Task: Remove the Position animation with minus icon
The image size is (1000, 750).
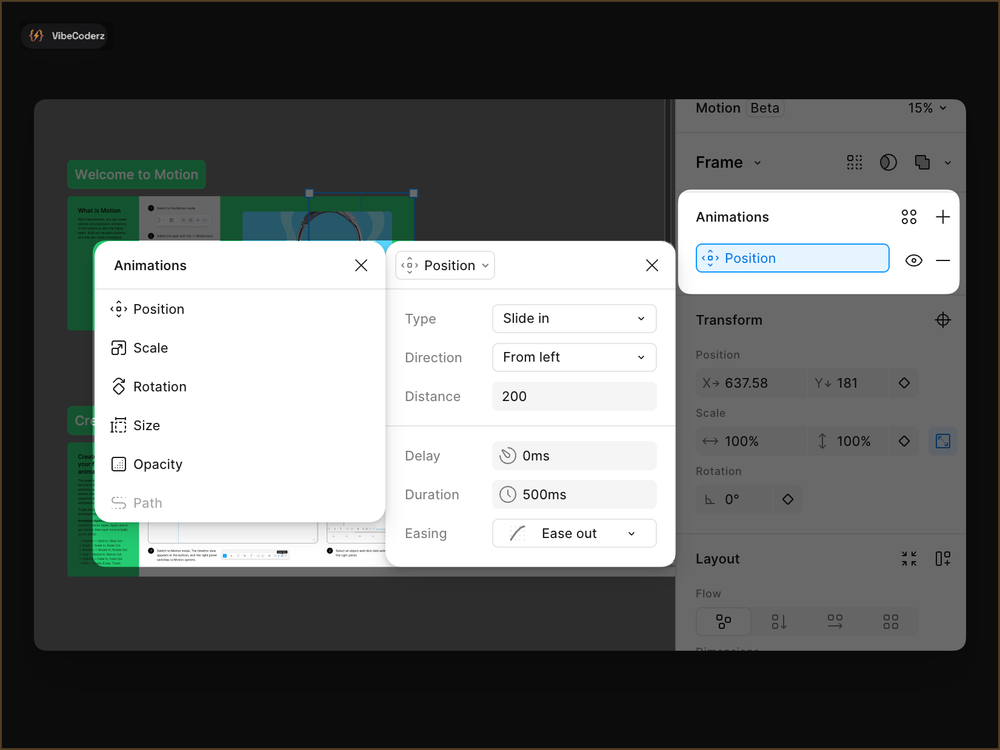Action: pos(943,260)
